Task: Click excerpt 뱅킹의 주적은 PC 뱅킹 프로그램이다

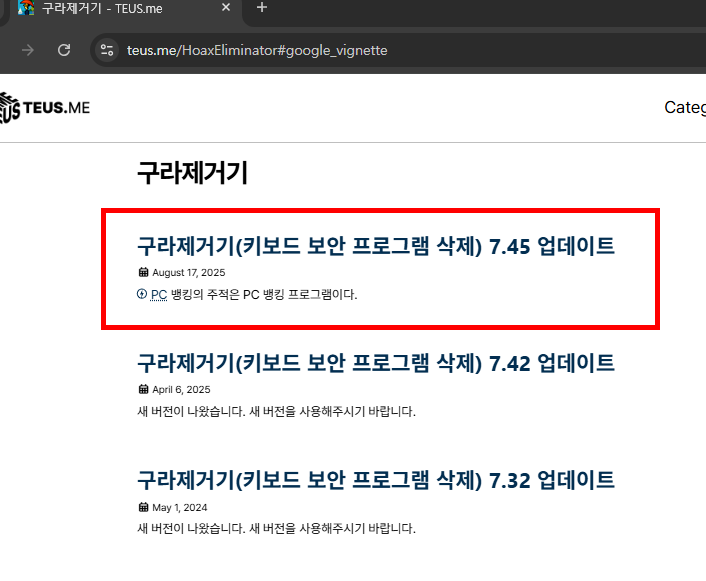Action: (x=264, y=295)
